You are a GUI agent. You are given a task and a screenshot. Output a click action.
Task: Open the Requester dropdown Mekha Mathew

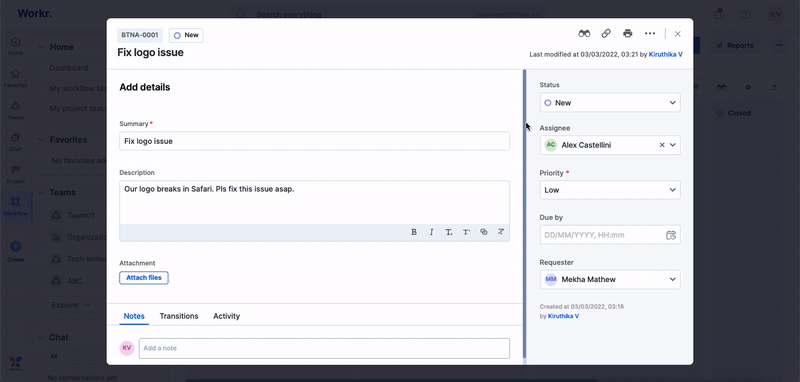coord(610,279)
